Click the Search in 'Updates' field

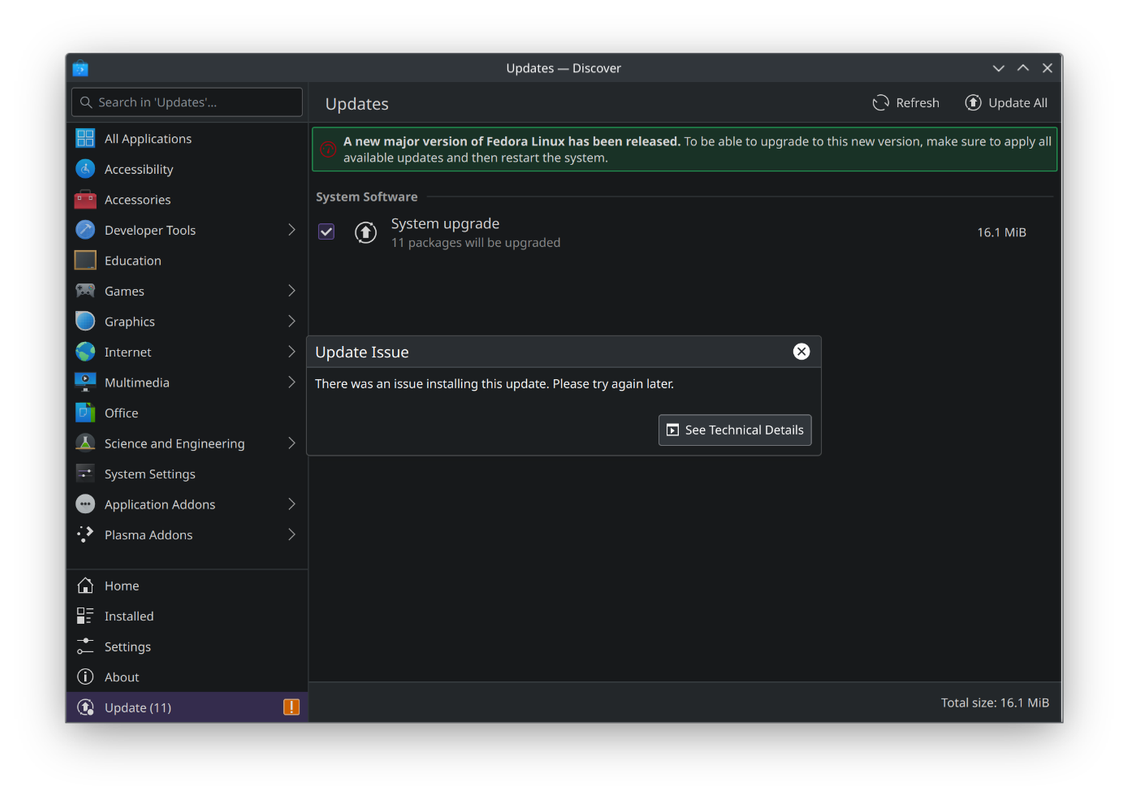[x=187, y=102]
